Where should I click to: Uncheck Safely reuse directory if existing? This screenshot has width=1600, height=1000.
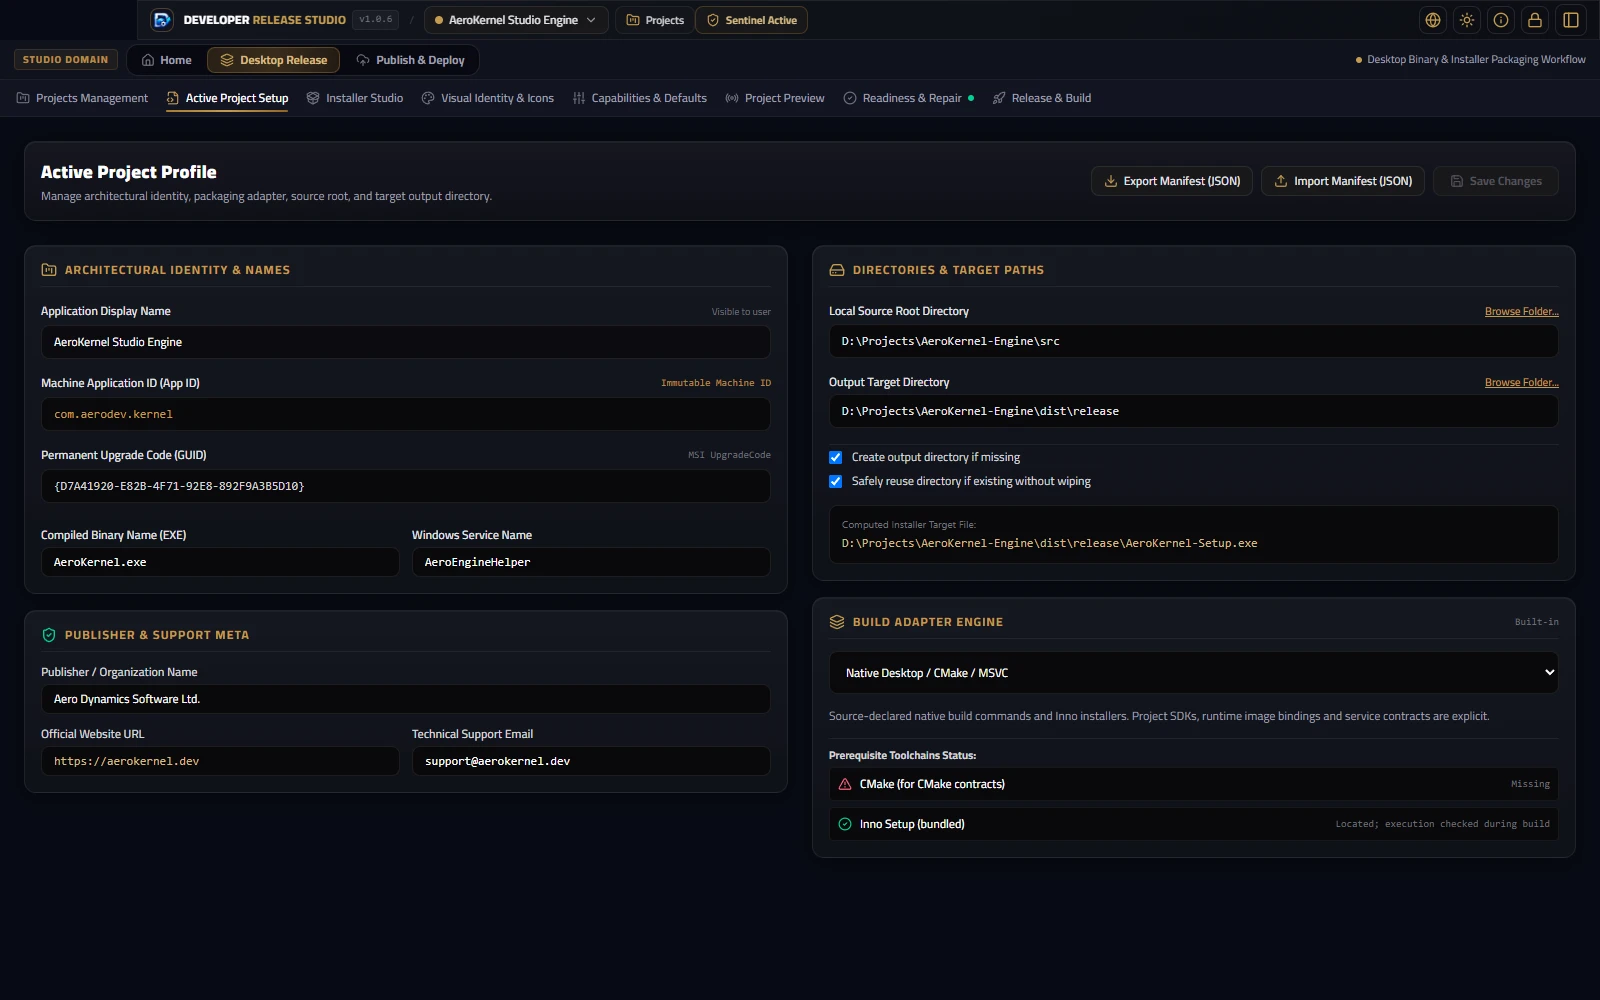[836, 481]
